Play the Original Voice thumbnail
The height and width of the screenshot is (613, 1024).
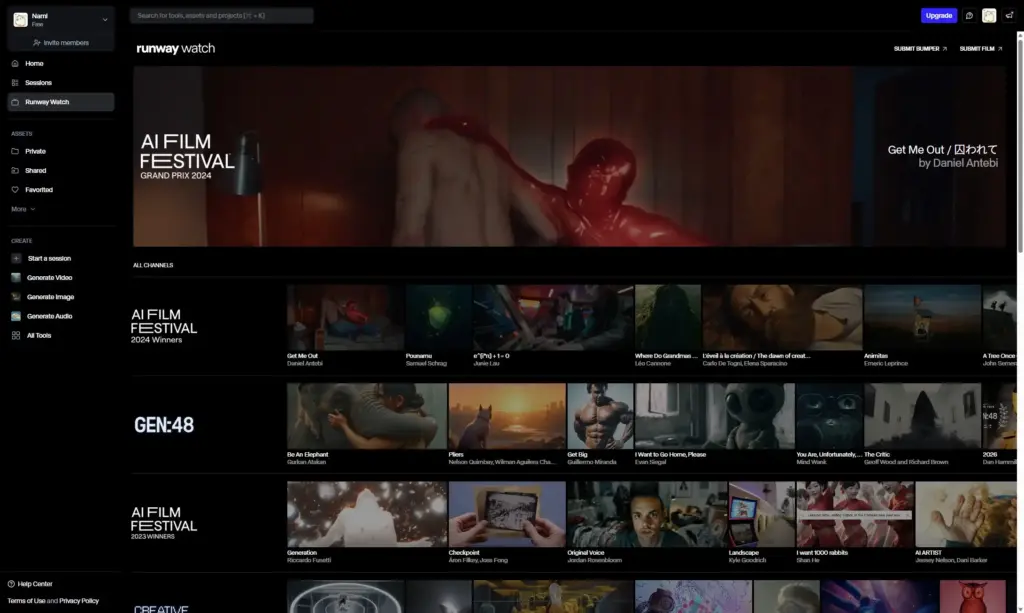[647, 514]
